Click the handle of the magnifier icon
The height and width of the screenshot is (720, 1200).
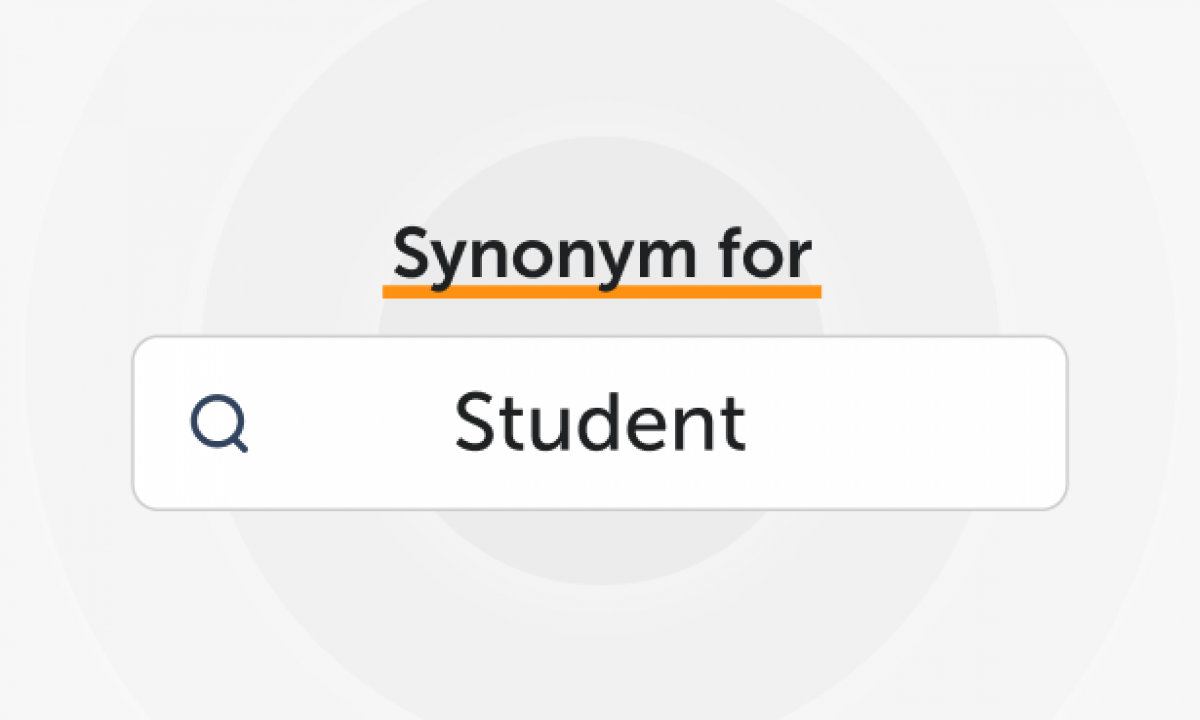coord(239,445)
